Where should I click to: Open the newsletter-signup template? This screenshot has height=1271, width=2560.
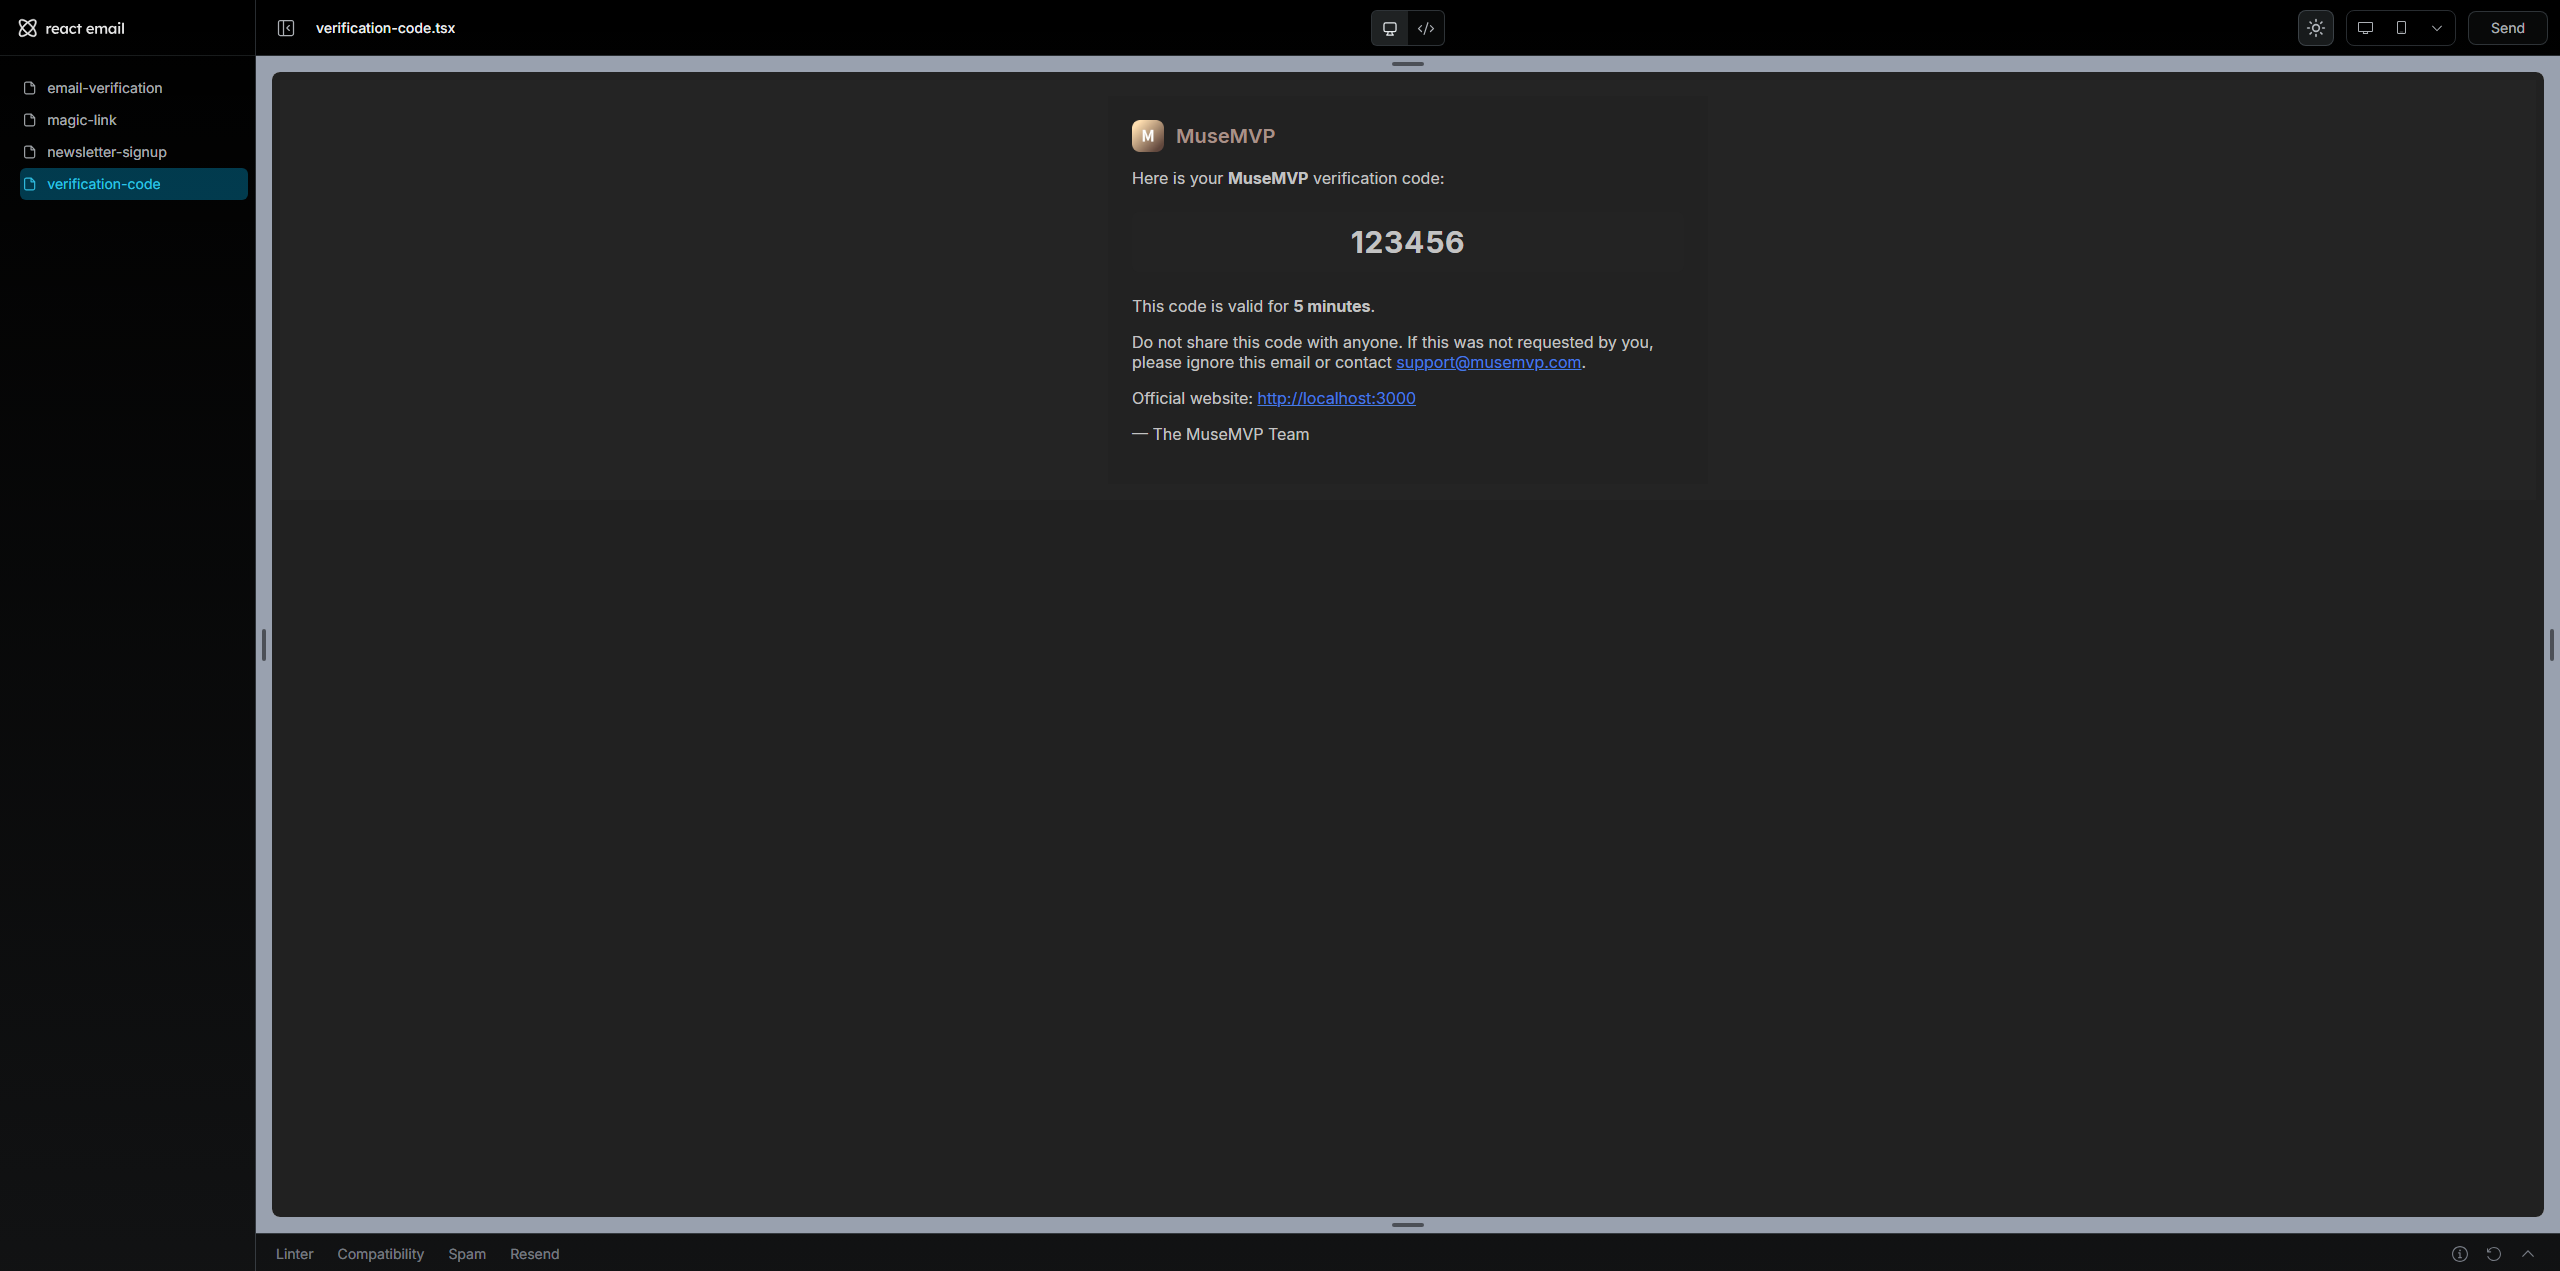106,152
